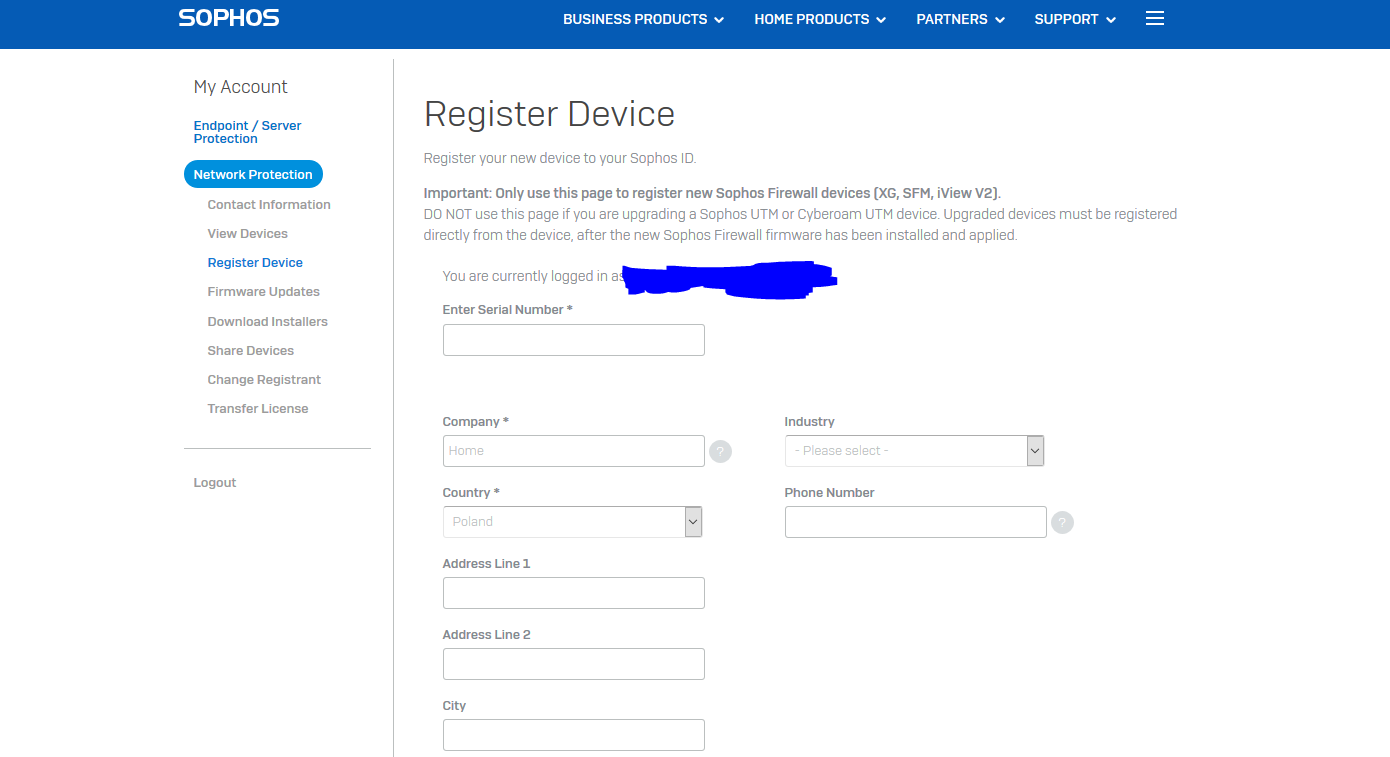The image size is (1390, 757).
Task: Click help icon next to Company field
Action: coord(720,452)
